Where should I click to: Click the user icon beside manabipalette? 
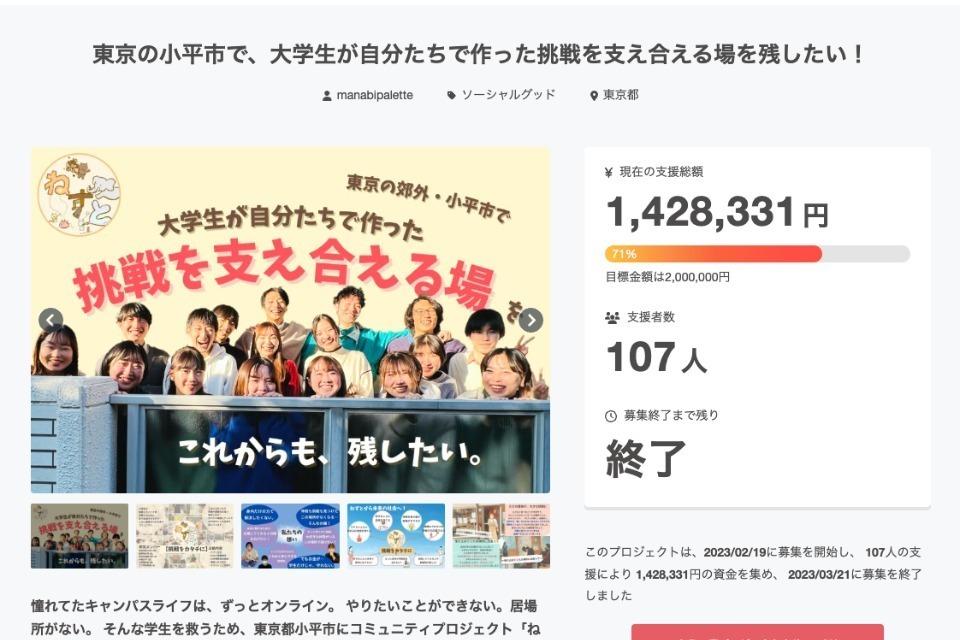pyautogui.click(x=327, y=96)
